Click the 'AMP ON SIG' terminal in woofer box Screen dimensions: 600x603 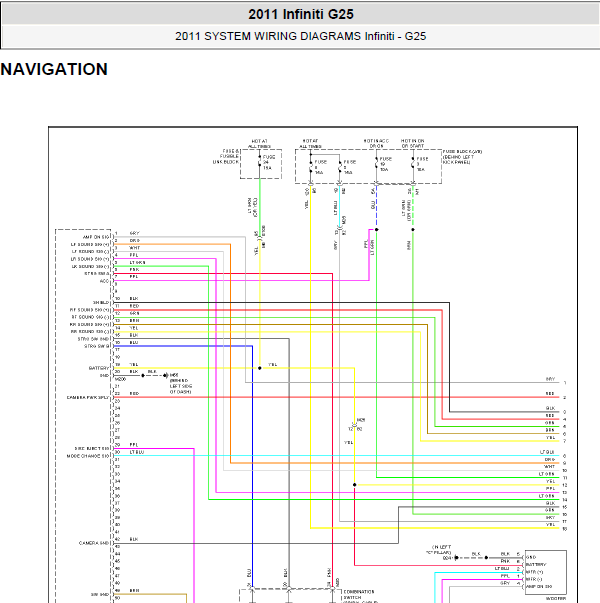539,586
